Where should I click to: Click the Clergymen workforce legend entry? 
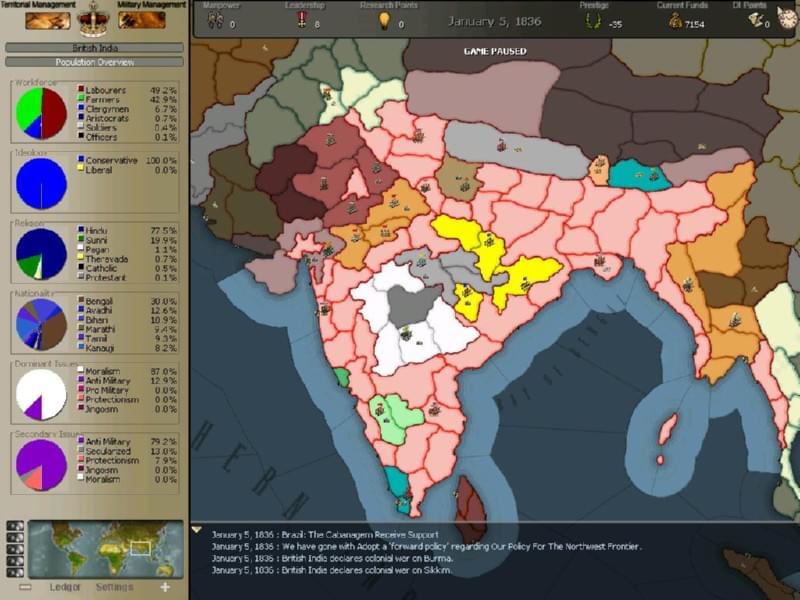[x=127, y=109]
